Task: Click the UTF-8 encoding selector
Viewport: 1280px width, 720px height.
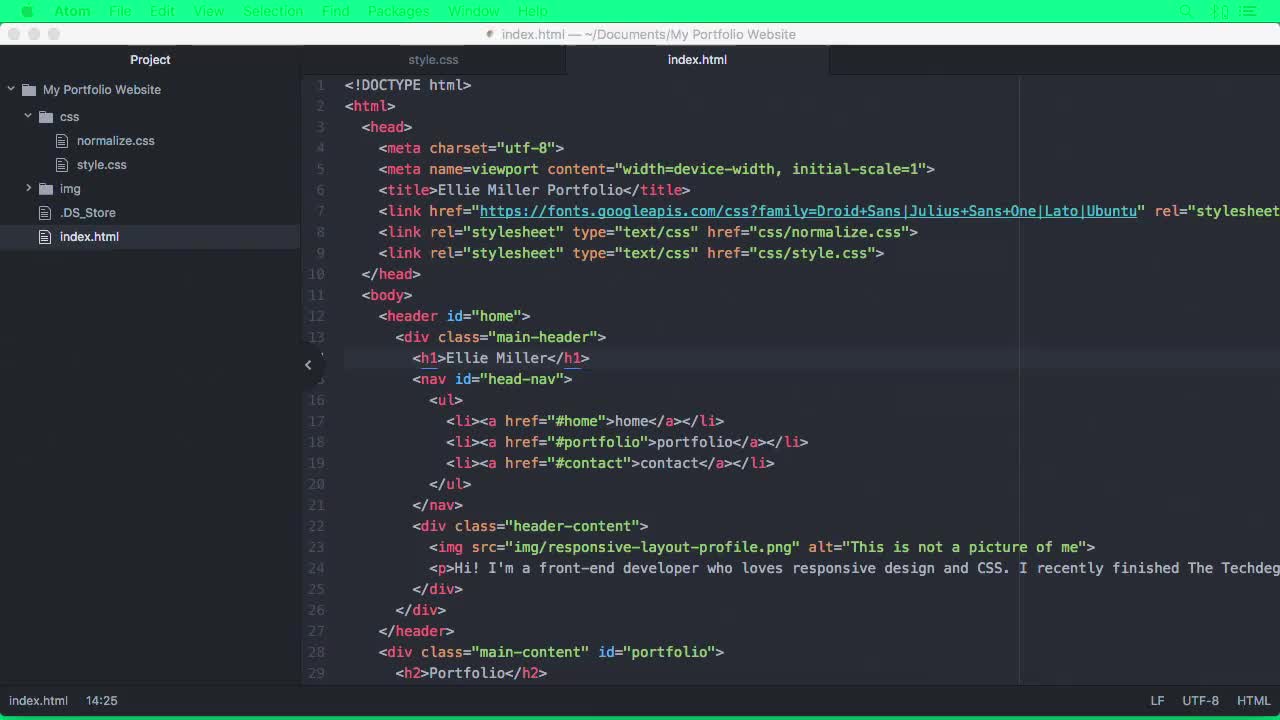Action: (x=1201, y=700)
